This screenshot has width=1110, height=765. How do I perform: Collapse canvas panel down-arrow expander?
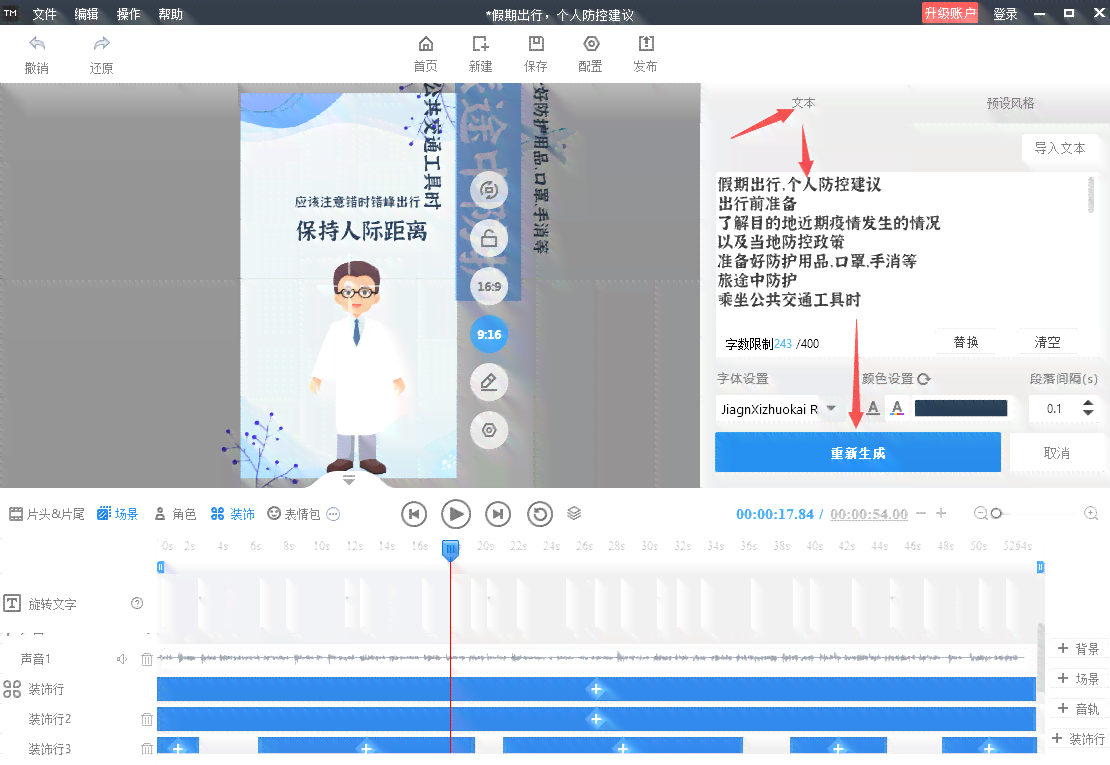coord(349,480)
